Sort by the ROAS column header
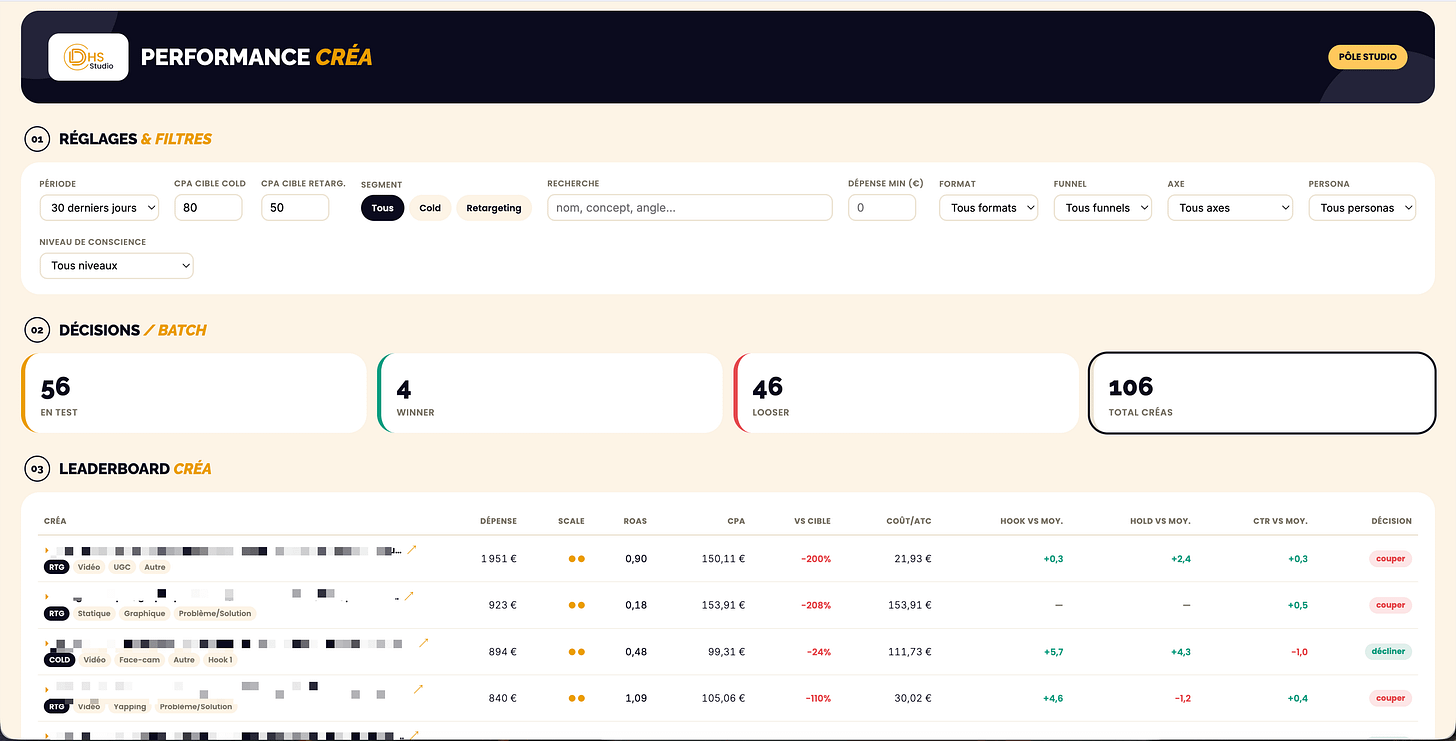 pos(635,521)
